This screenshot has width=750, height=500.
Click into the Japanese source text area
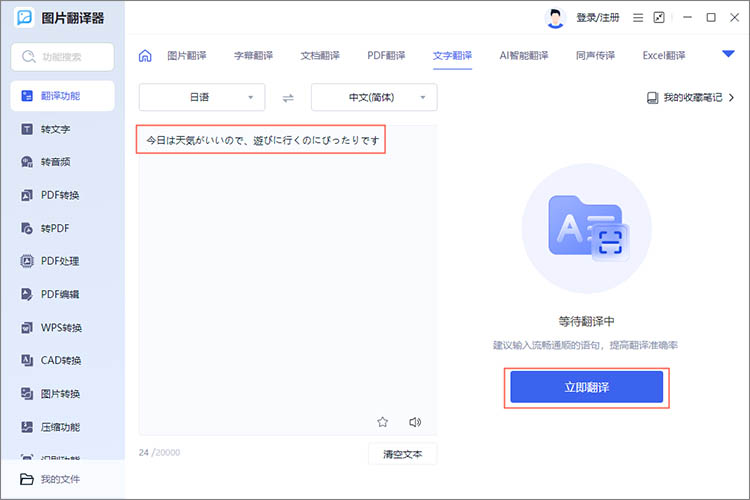pyautogui.click(x=287, y=280)
